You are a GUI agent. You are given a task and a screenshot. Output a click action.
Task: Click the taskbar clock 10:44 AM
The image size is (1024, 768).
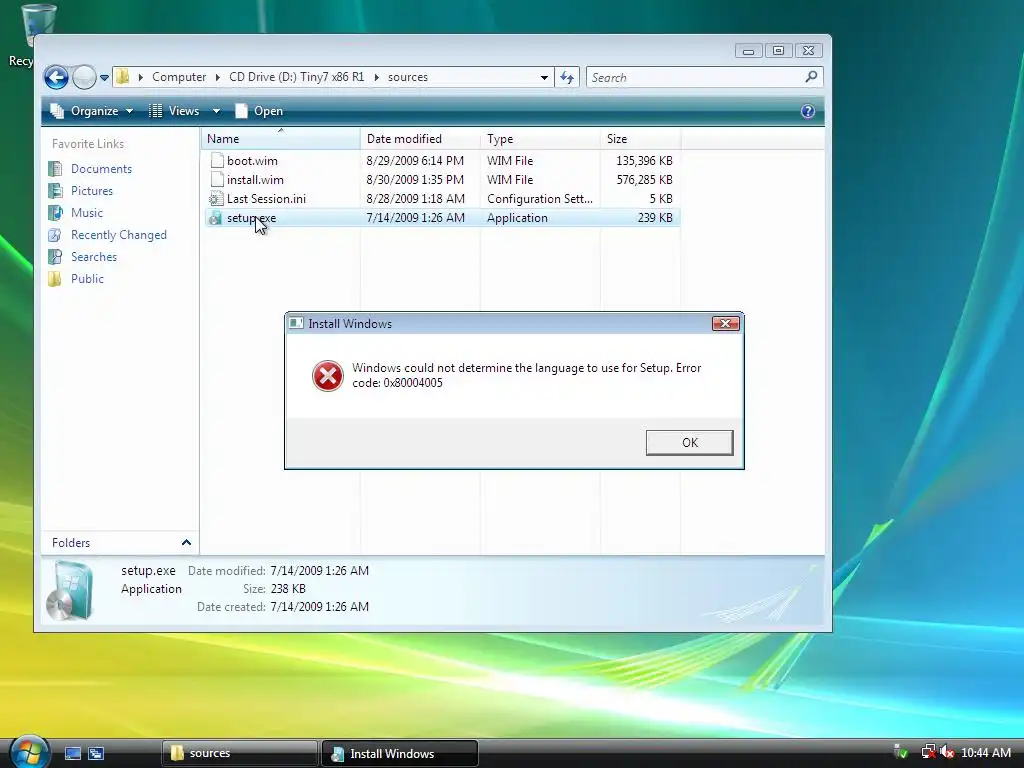986,753
